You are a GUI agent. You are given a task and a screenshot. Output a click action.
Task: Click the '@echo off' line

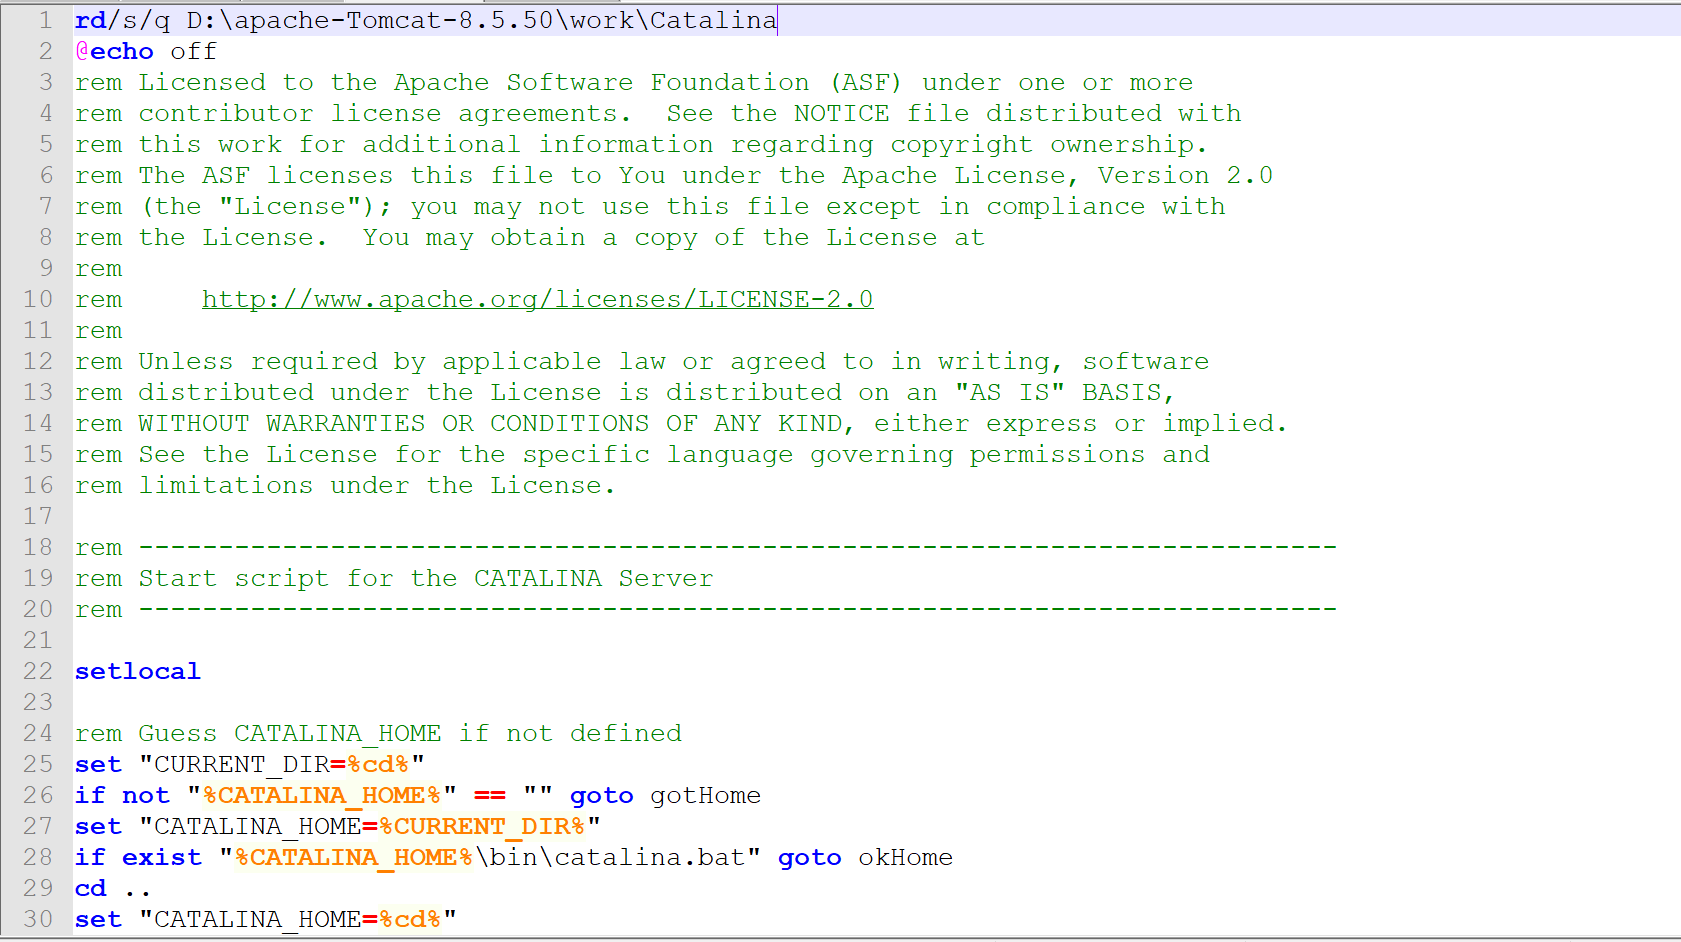point(146,51)
